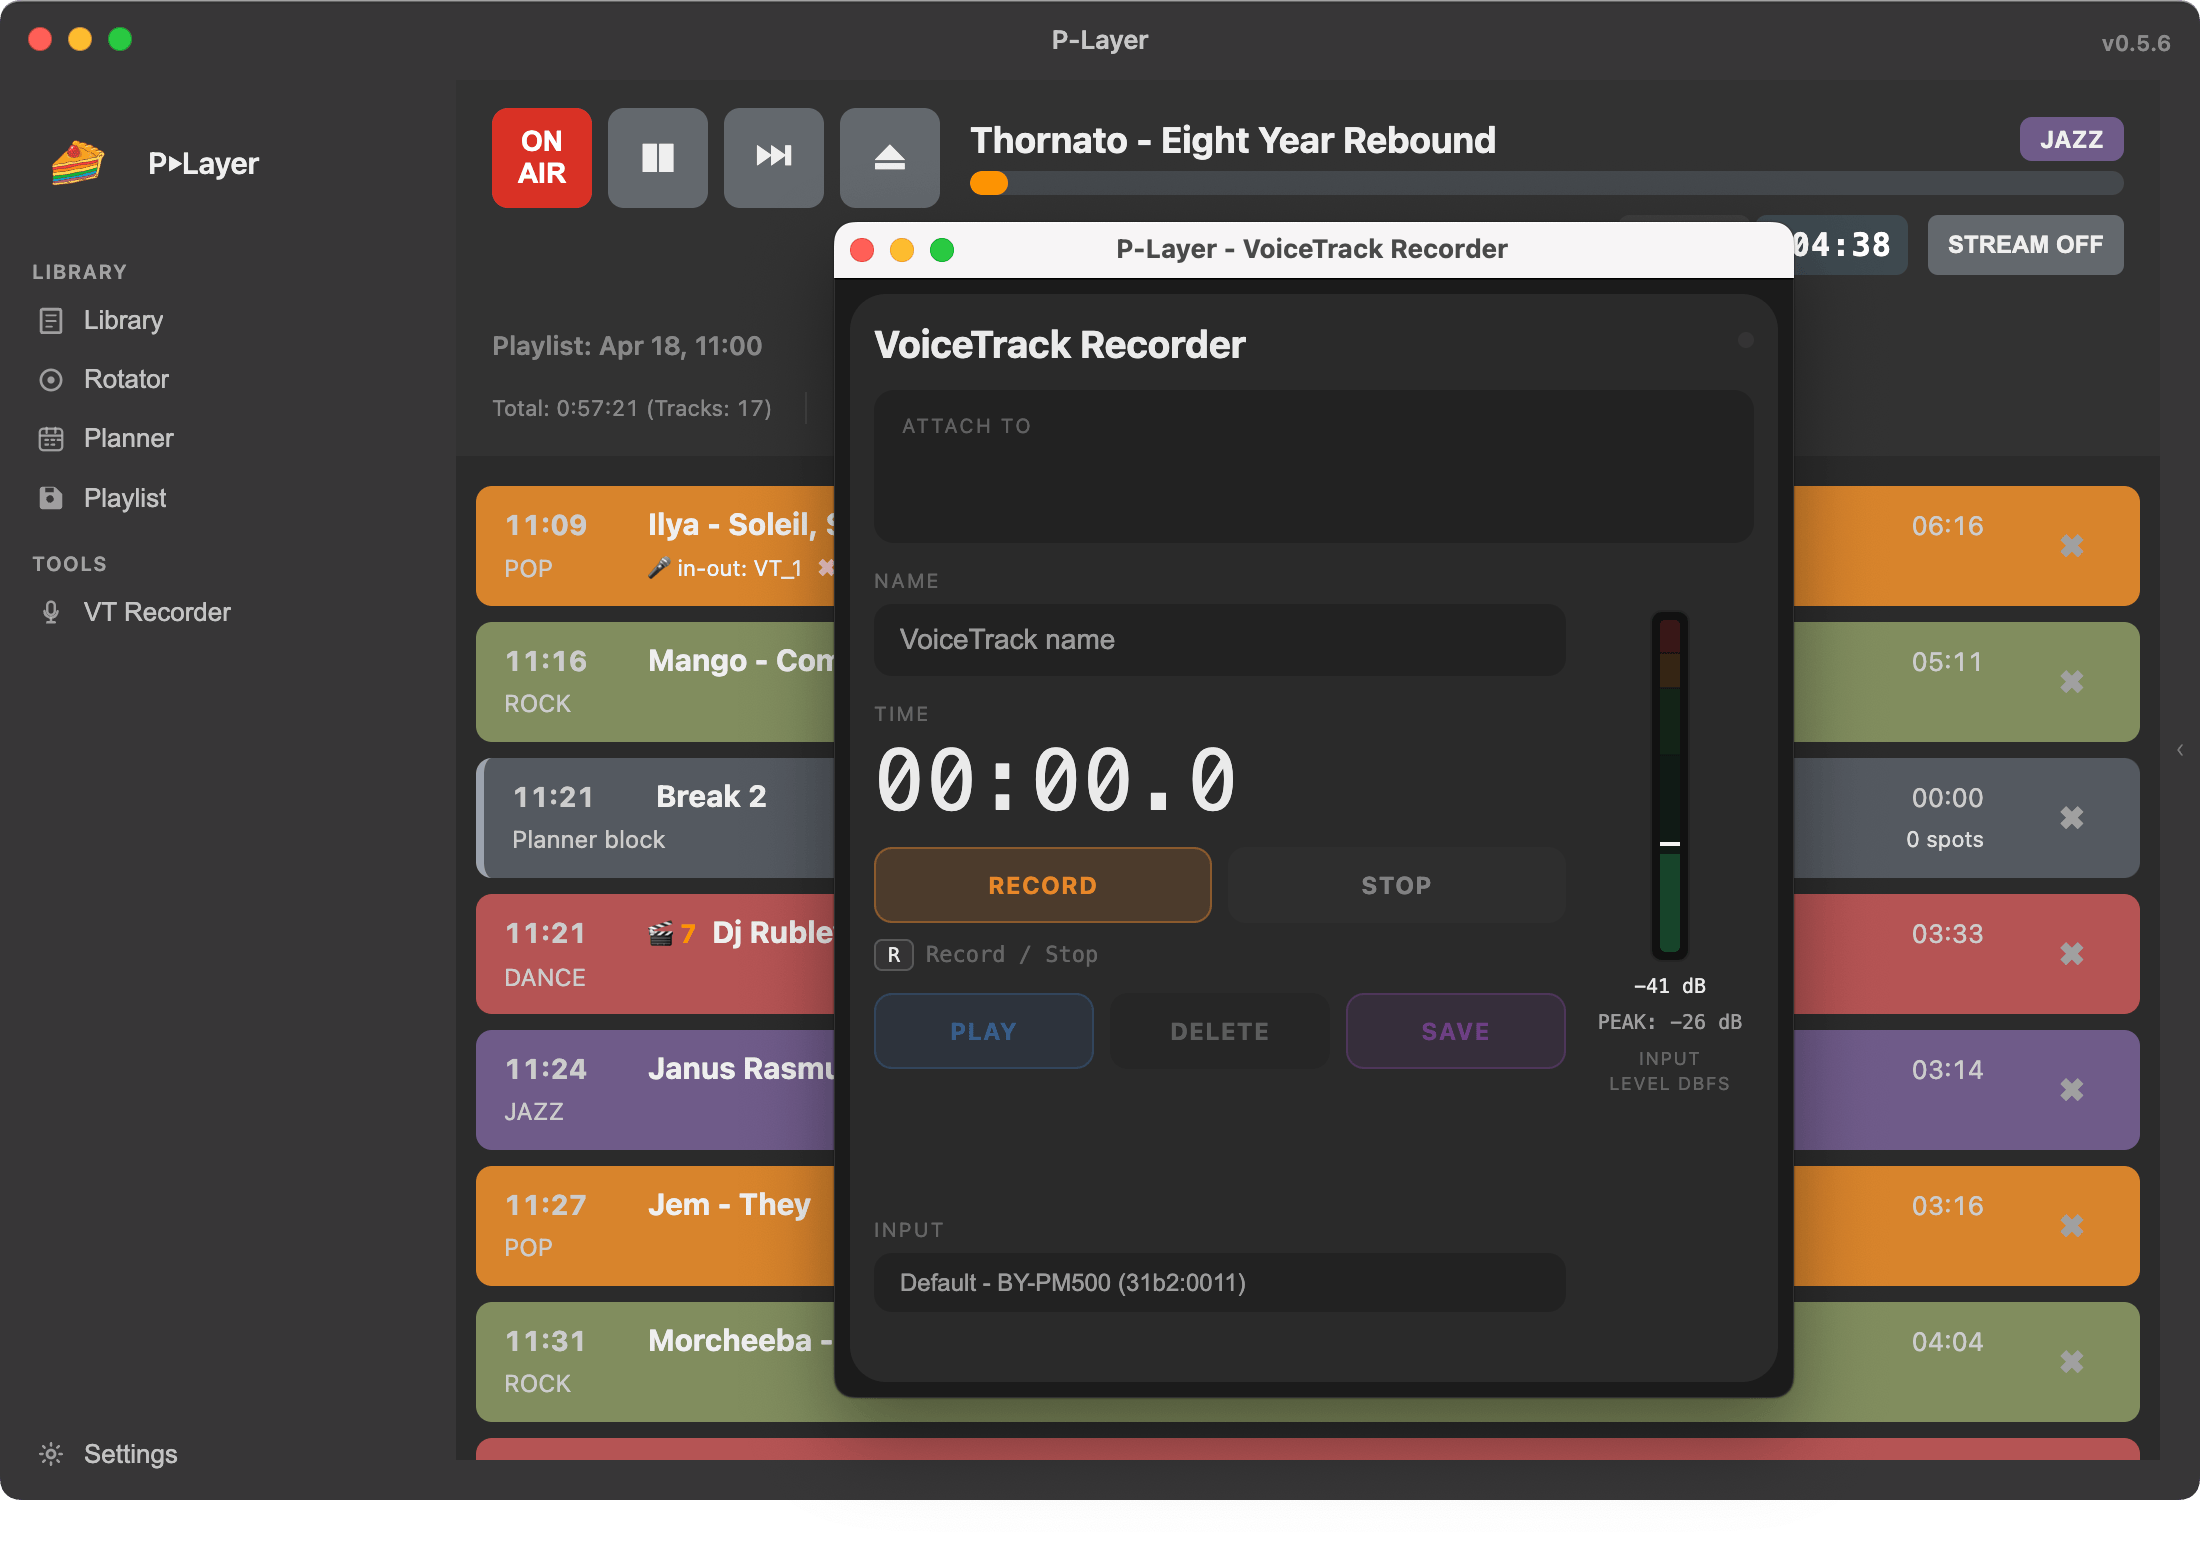Remove the 11:24 Janus Rasmussen track
Screen dimensions: 2200x1546
coord(2072,1090)
